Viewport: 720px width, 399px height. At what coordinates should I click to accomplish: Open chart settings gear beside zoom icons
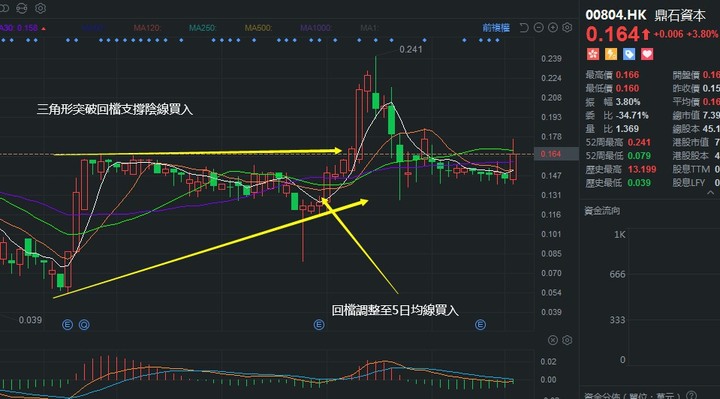[x=568, y=28]
